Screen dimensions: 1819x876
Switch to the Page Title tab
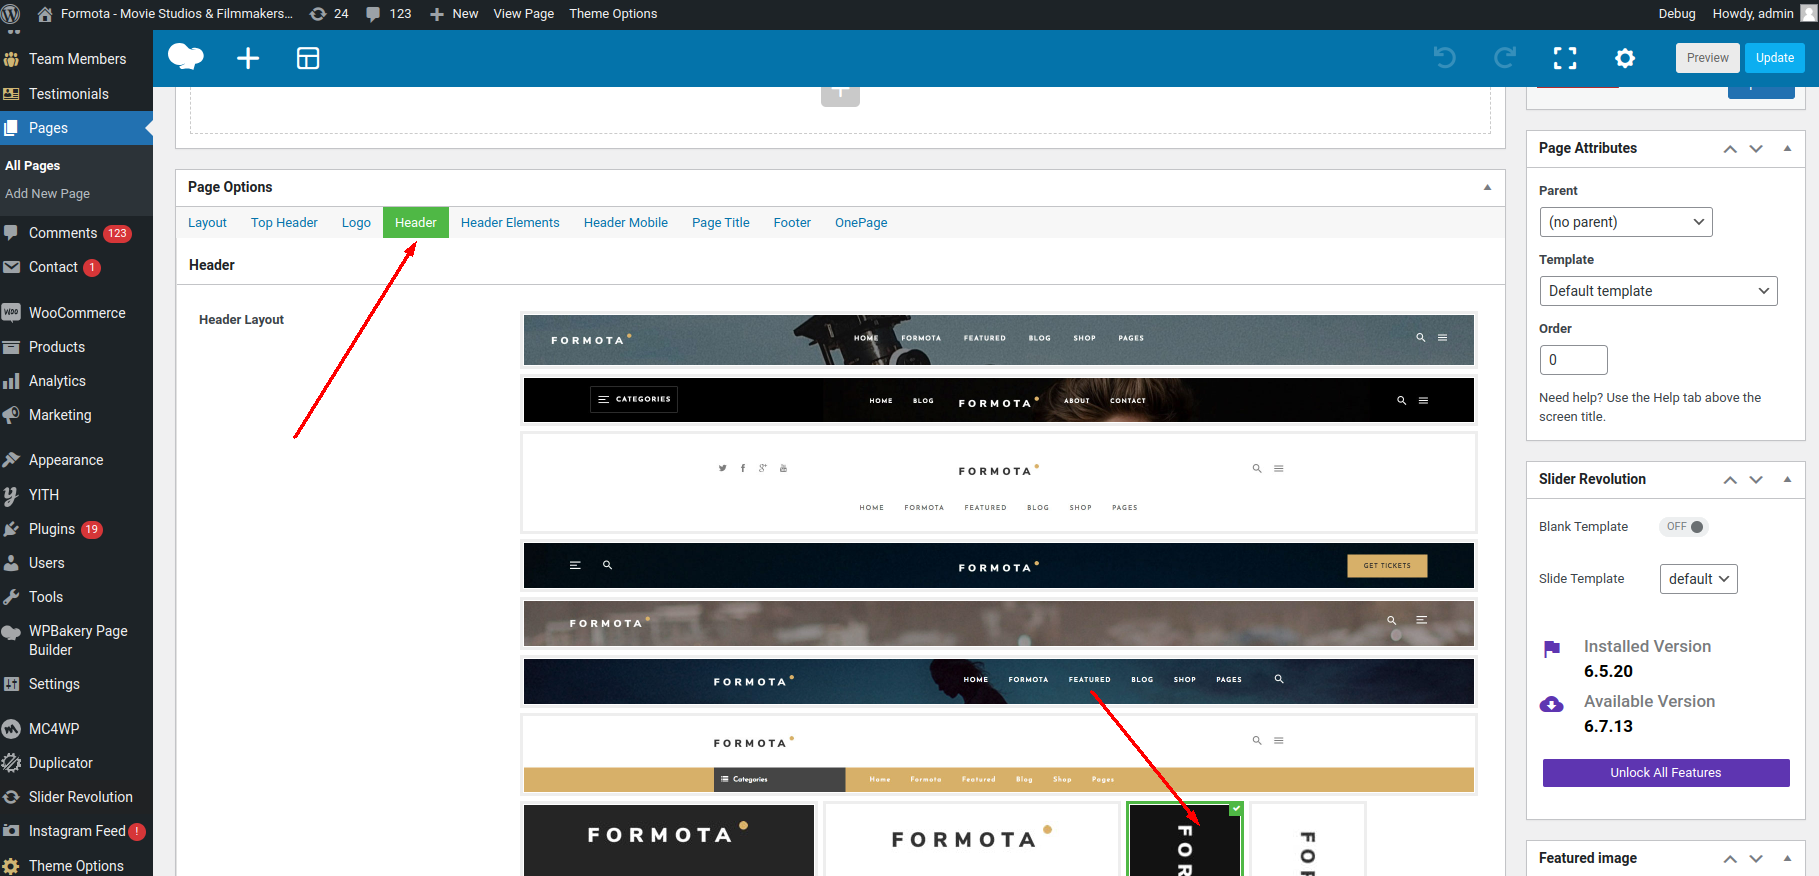pyautogui.click(x=721, y=223)
